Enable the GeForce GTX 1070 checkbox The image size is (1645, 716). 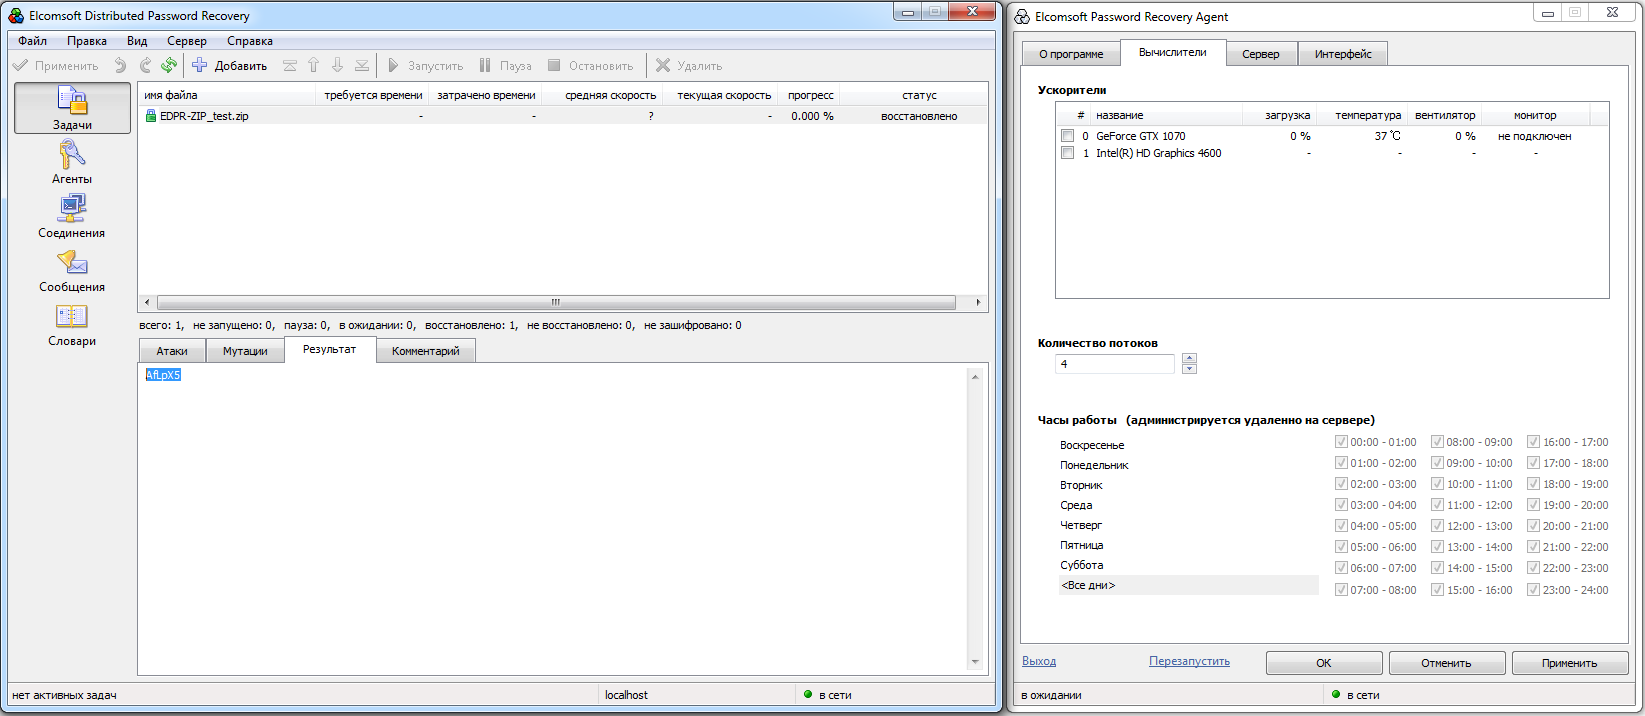pos(1067,136)
